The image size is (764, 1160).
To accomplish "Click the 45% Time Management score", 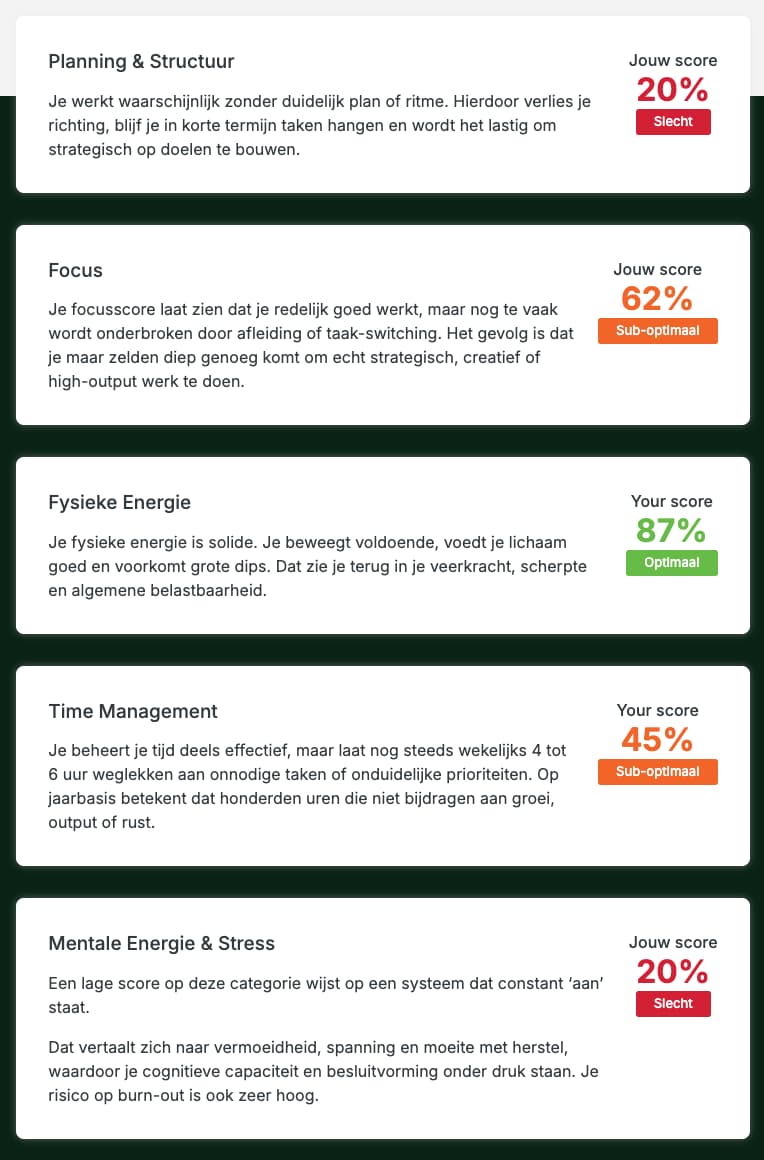I will [657, 739].
